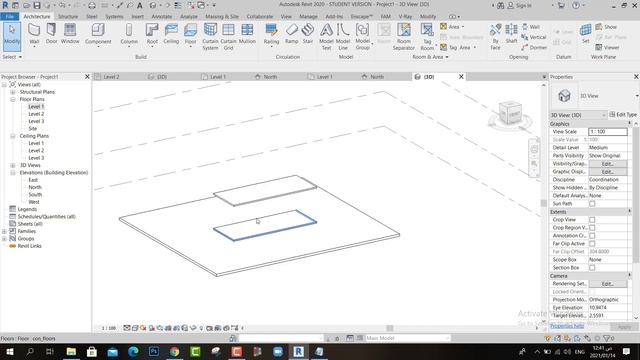Image resolution: width=640 pixels, height=360 pixels.
Task: Open Photoshop from the taskbar
Action: [154, 351]
